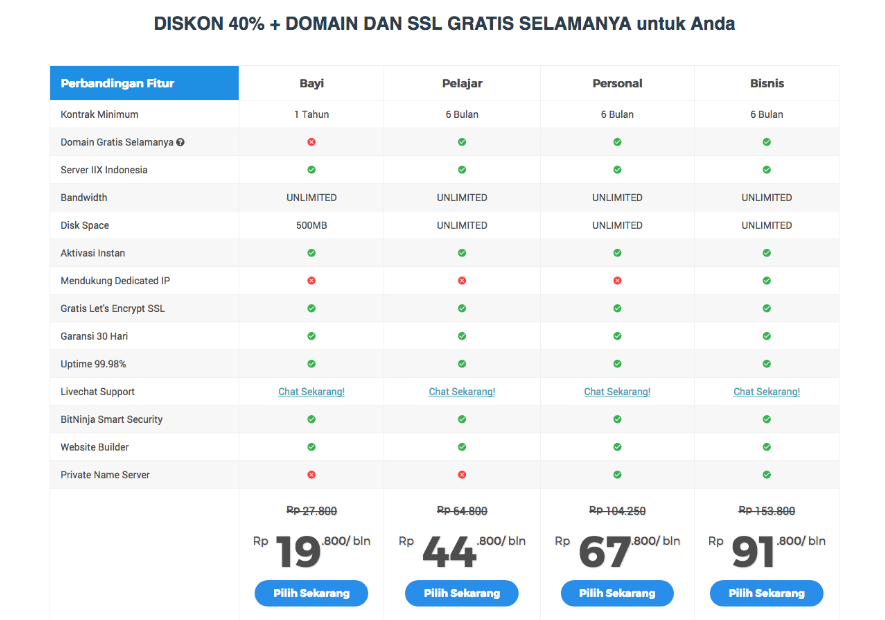Click Pelajar's red cross for Private Name Server
Viewport: 885px width, 620px height.
tap(462, 475)
